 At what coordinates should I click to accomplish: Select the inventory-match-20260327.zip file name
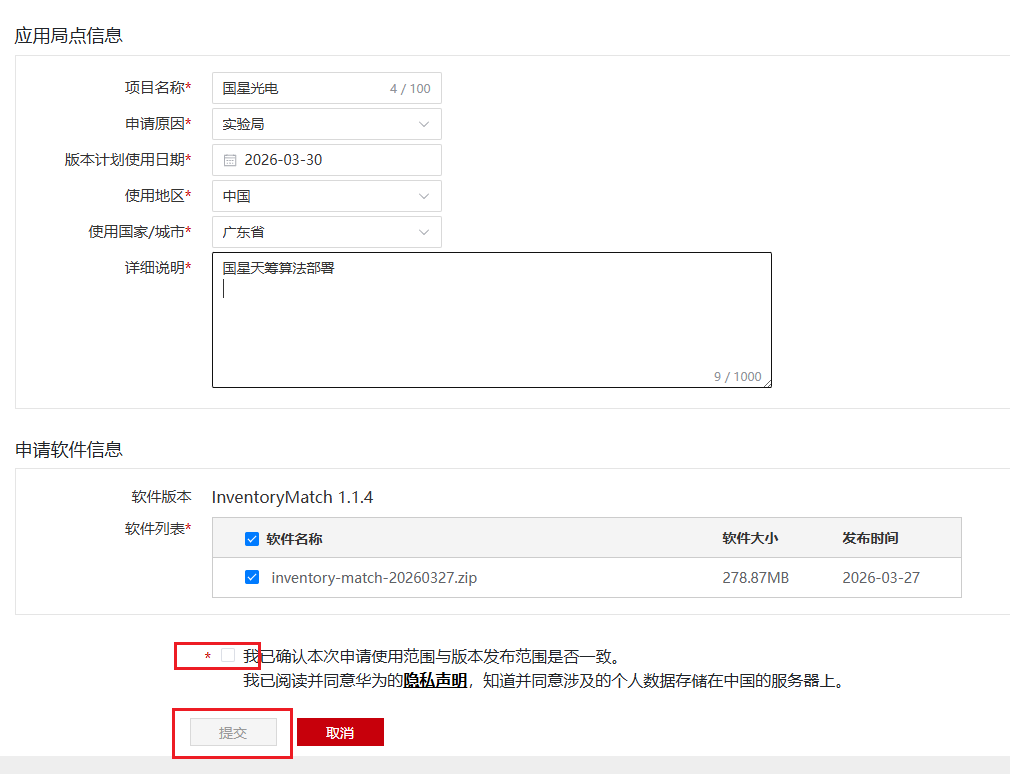[374, 578]
